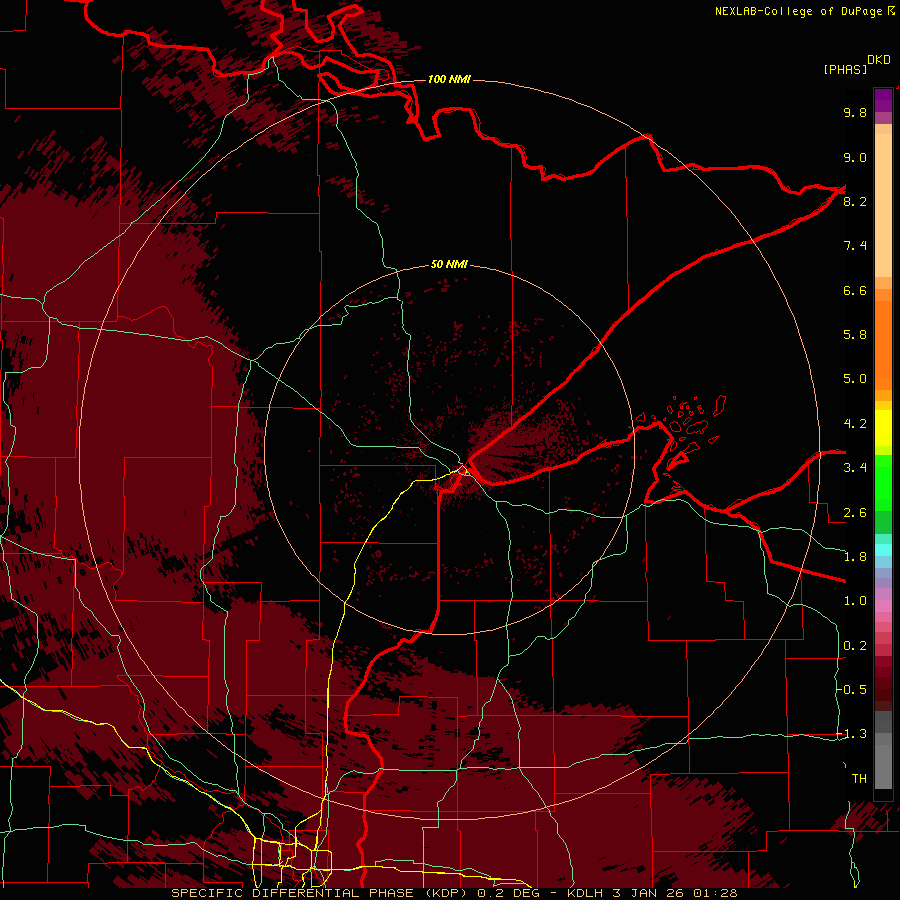Click the 8.2 scale value
Image resolution: width=900 pixels, height=900 pixels.
click(x=855, y=201)
